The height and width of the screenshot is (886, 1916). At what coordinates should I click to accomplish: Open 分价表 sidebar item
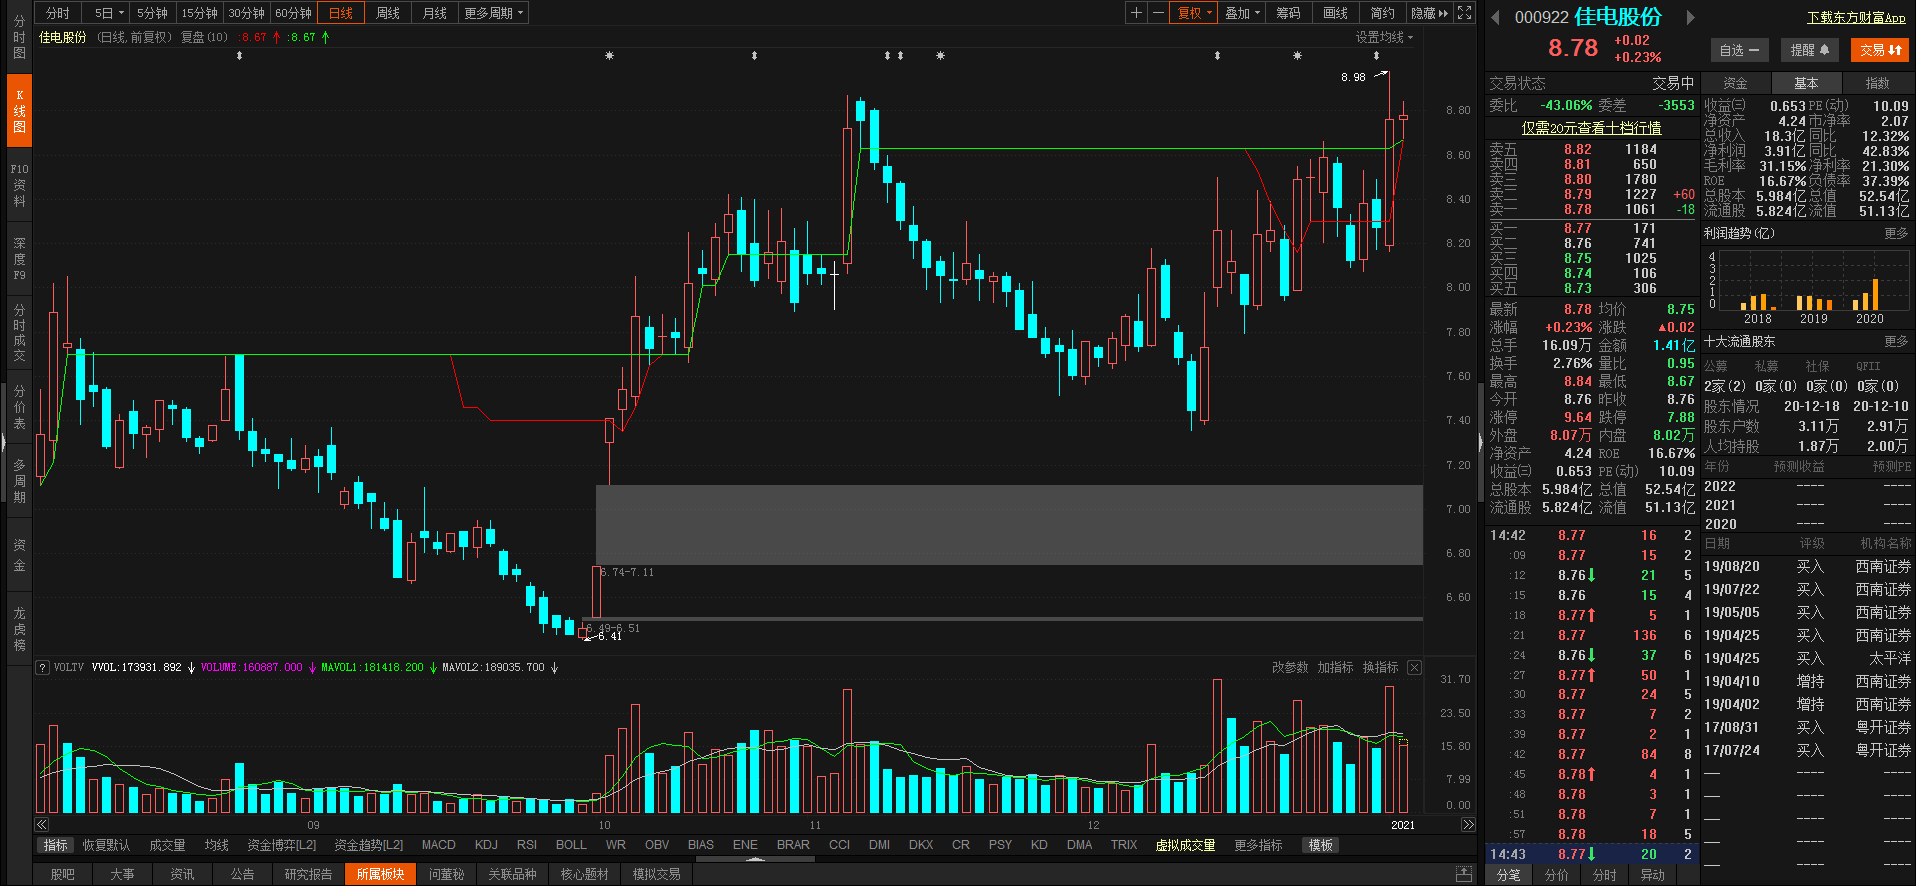click(19, 407)
